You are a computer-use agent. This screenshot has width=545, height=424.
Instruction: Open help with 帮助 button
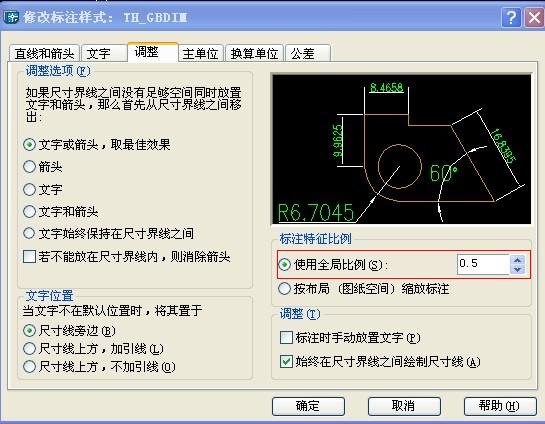(x=500, y=406)
